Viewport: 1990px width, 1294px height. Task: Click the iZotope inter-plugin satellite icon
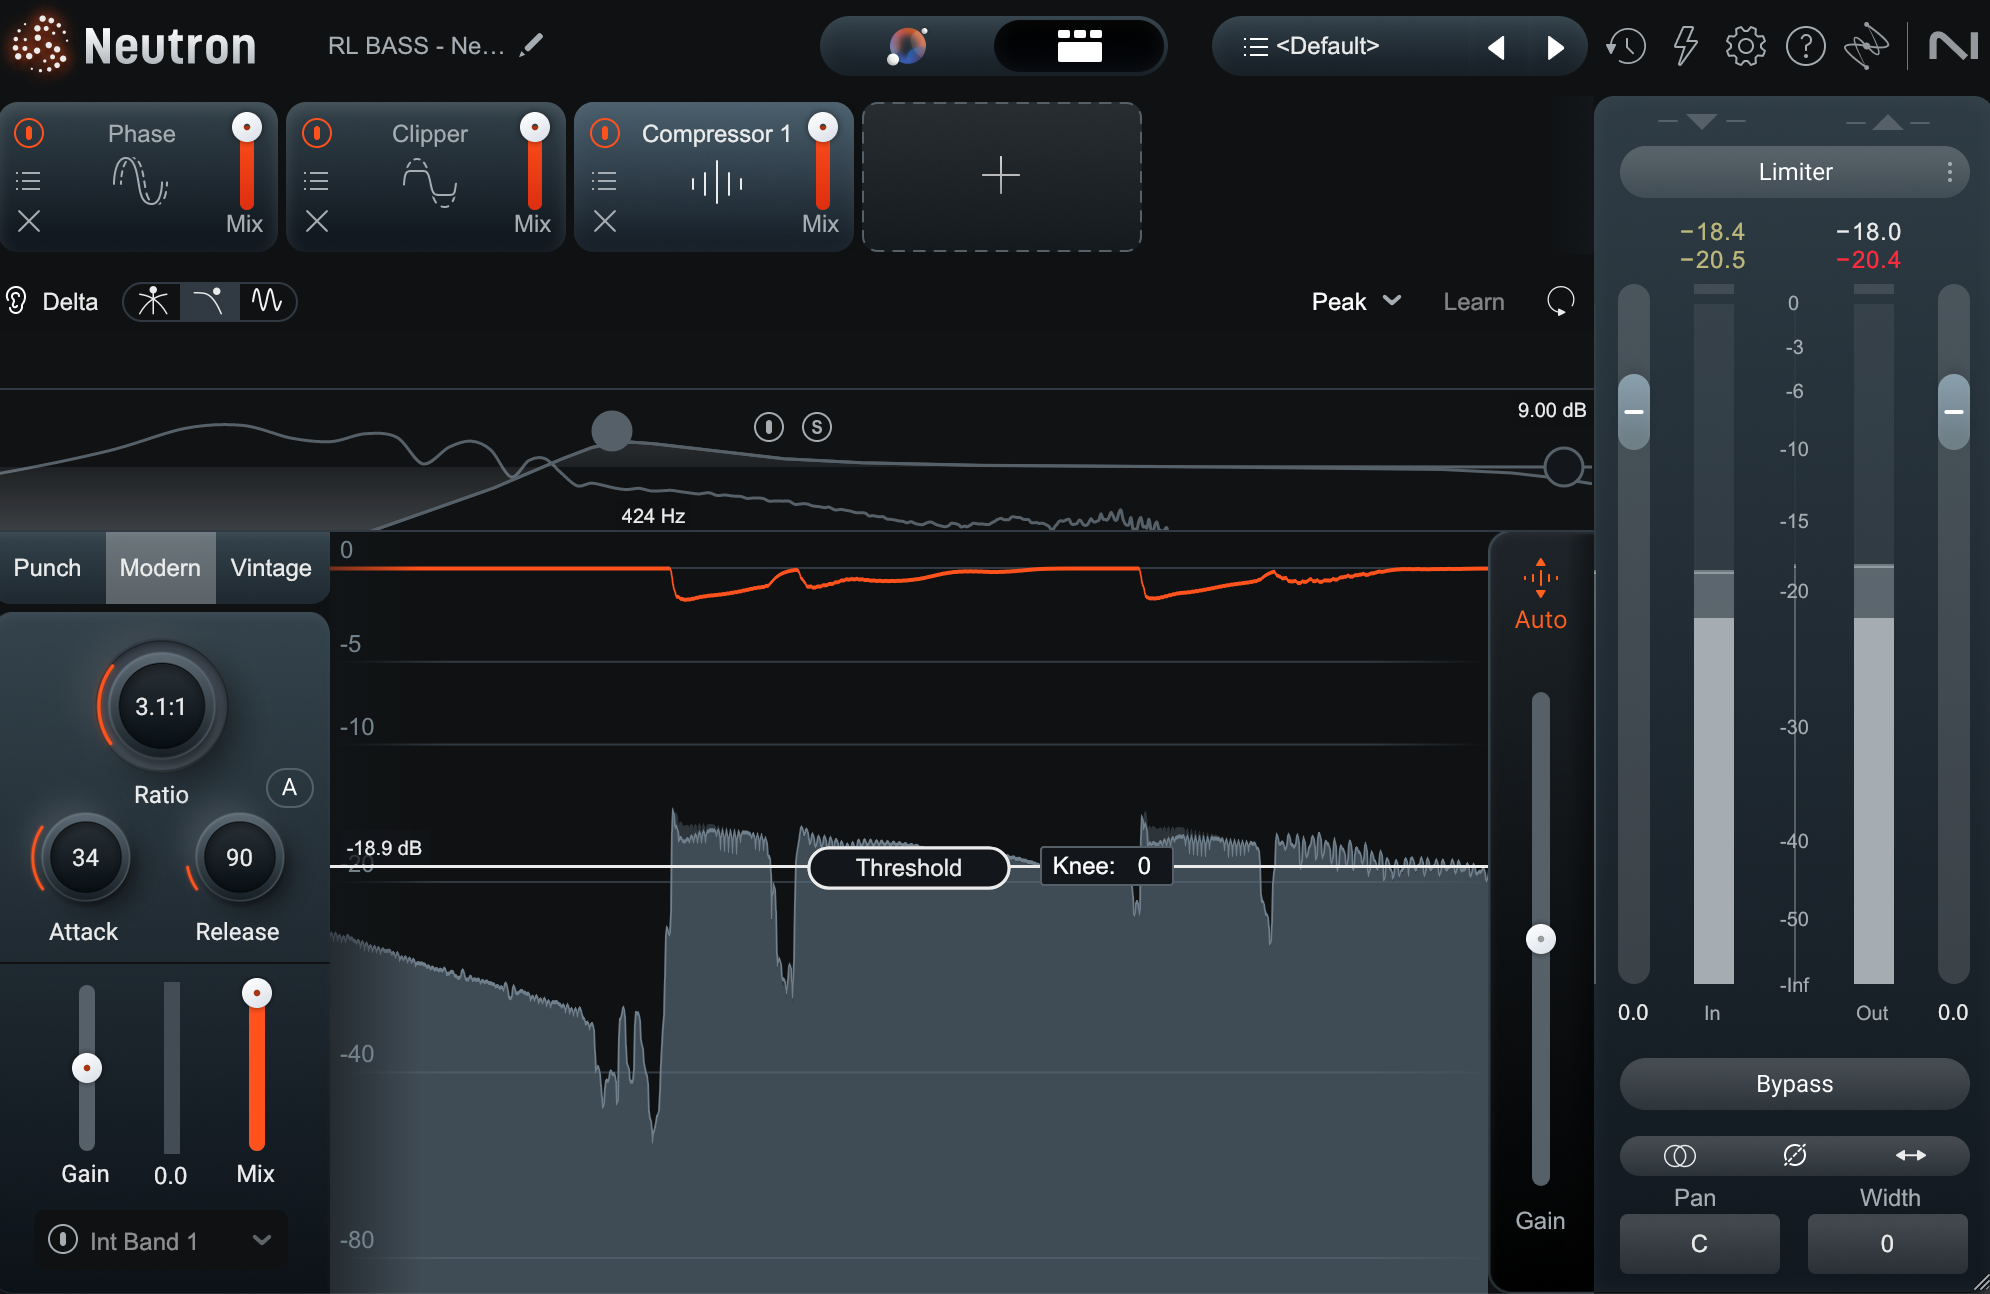tap(1866, 46)
